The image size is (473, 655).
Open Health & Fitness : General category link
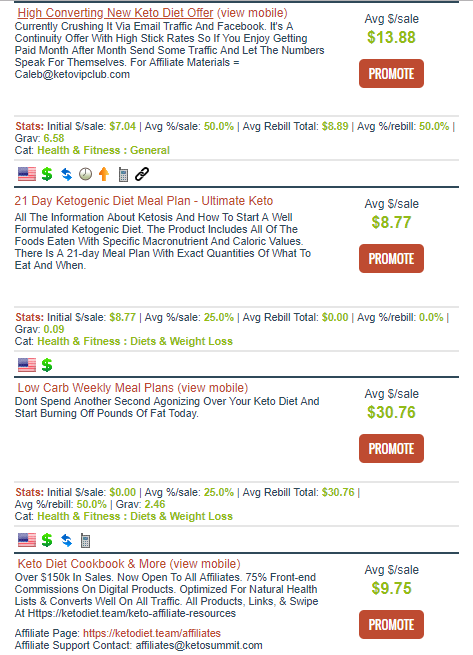click(x=104, y=150)
